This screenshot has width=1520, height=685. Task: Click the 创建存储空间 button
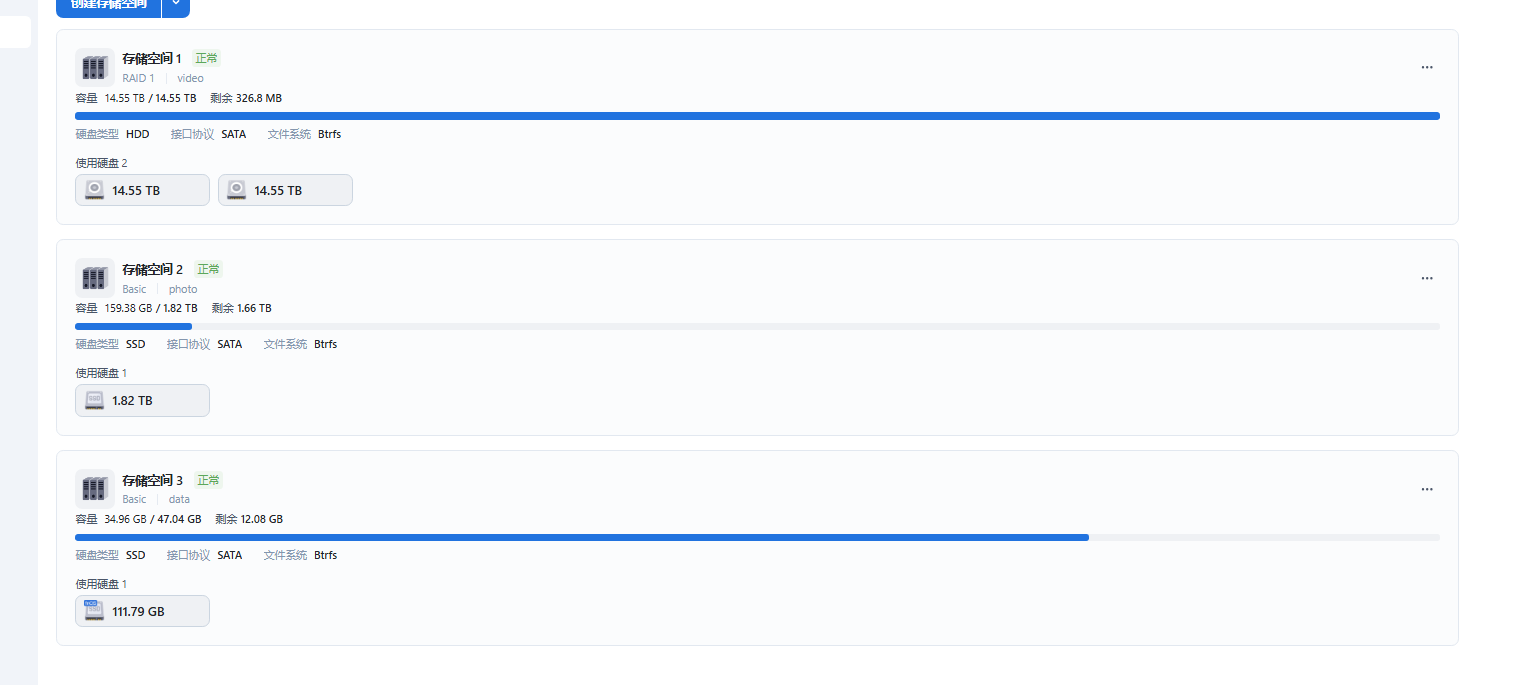(108, 5)
